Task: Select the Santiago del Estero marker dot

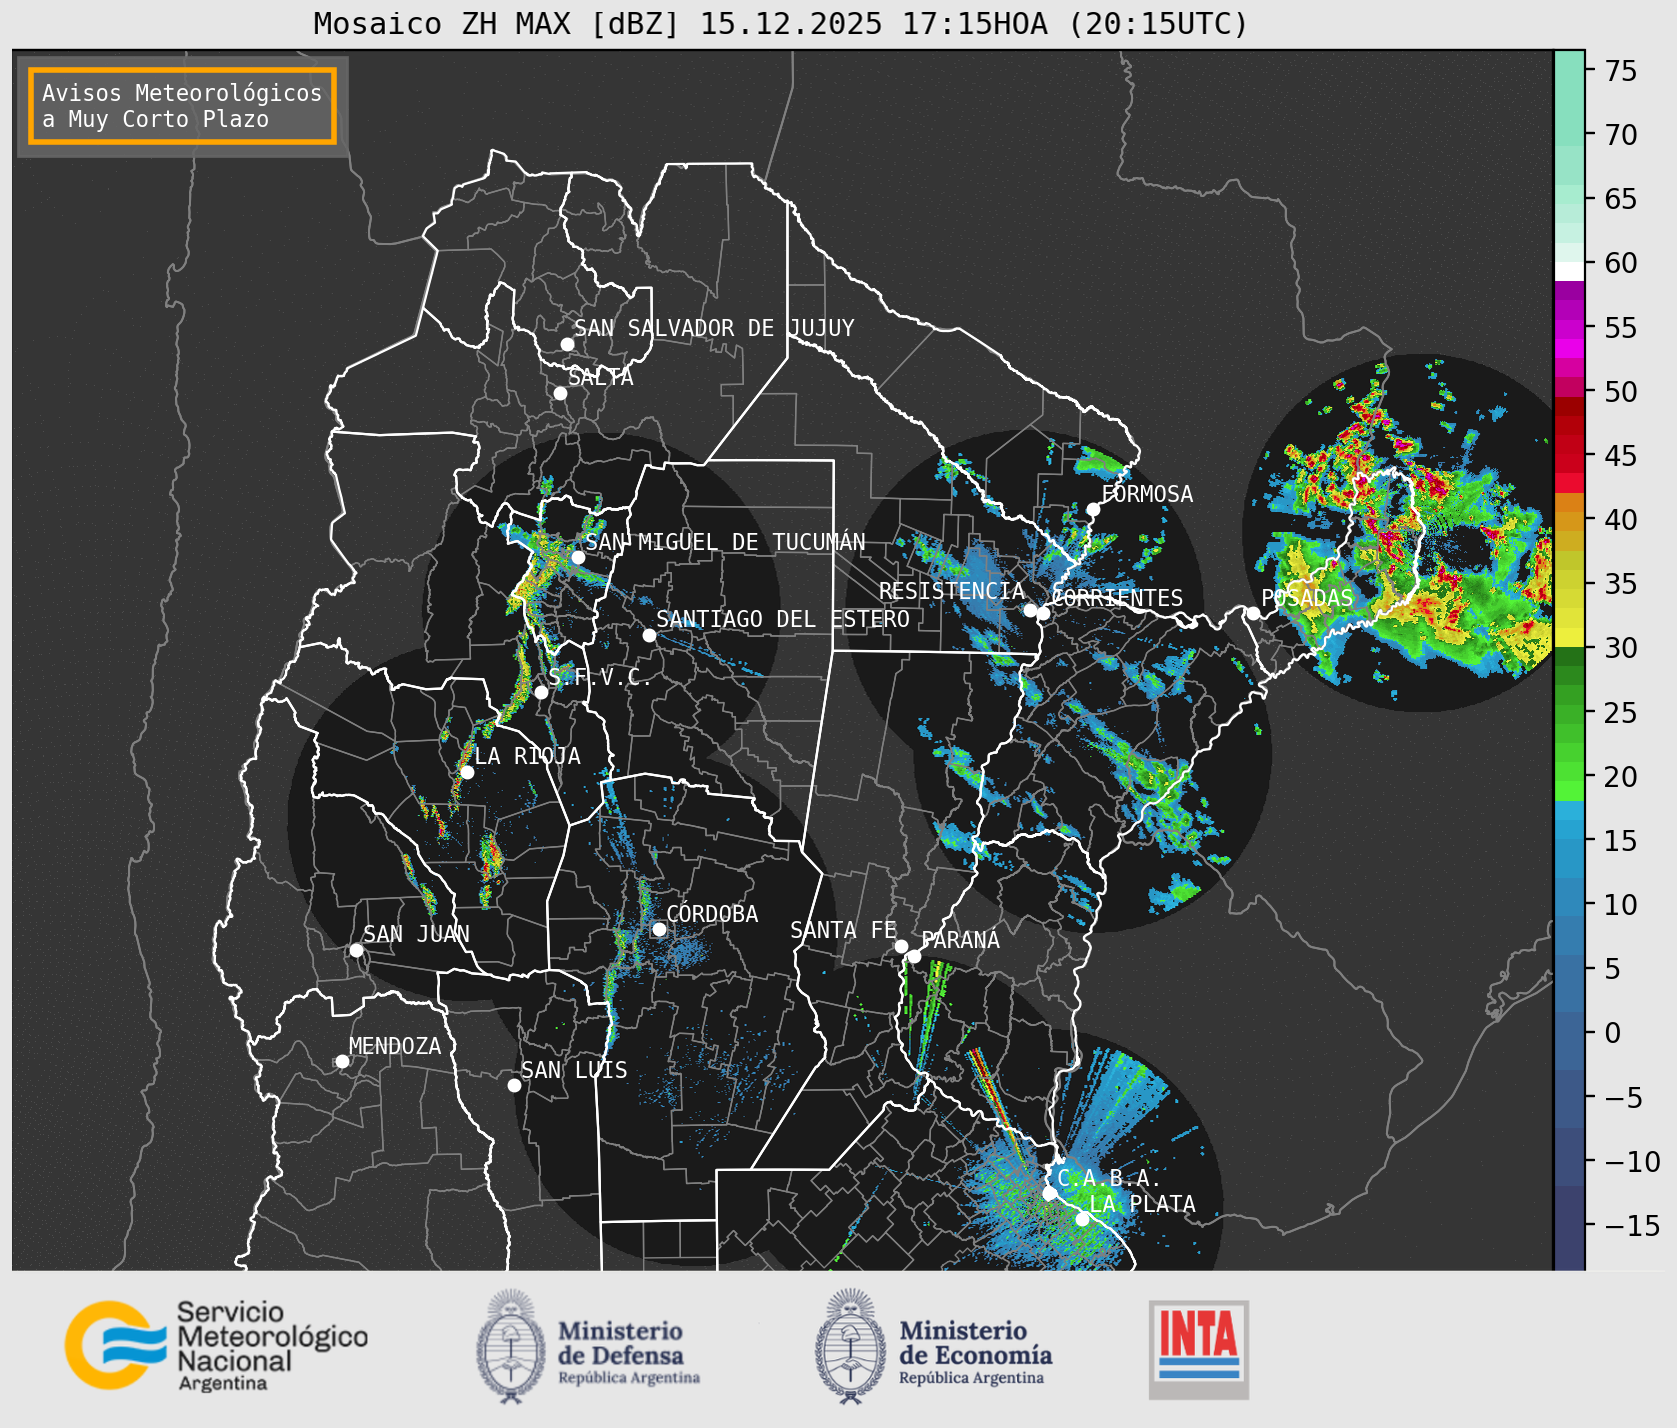Action: pos(649,635)
